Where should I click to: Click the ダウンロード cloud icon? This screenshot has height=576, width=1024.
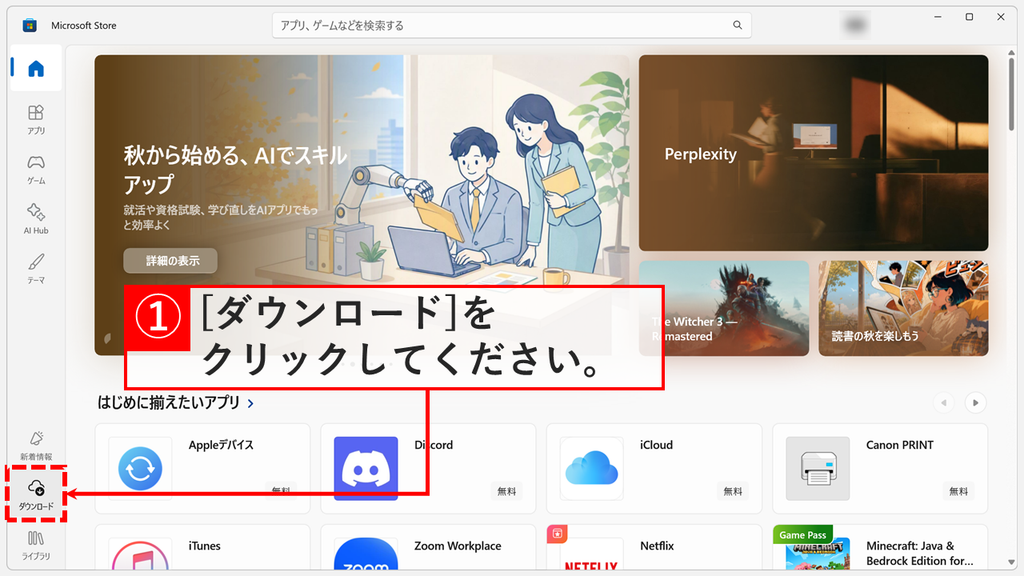(x=36, y=487)
